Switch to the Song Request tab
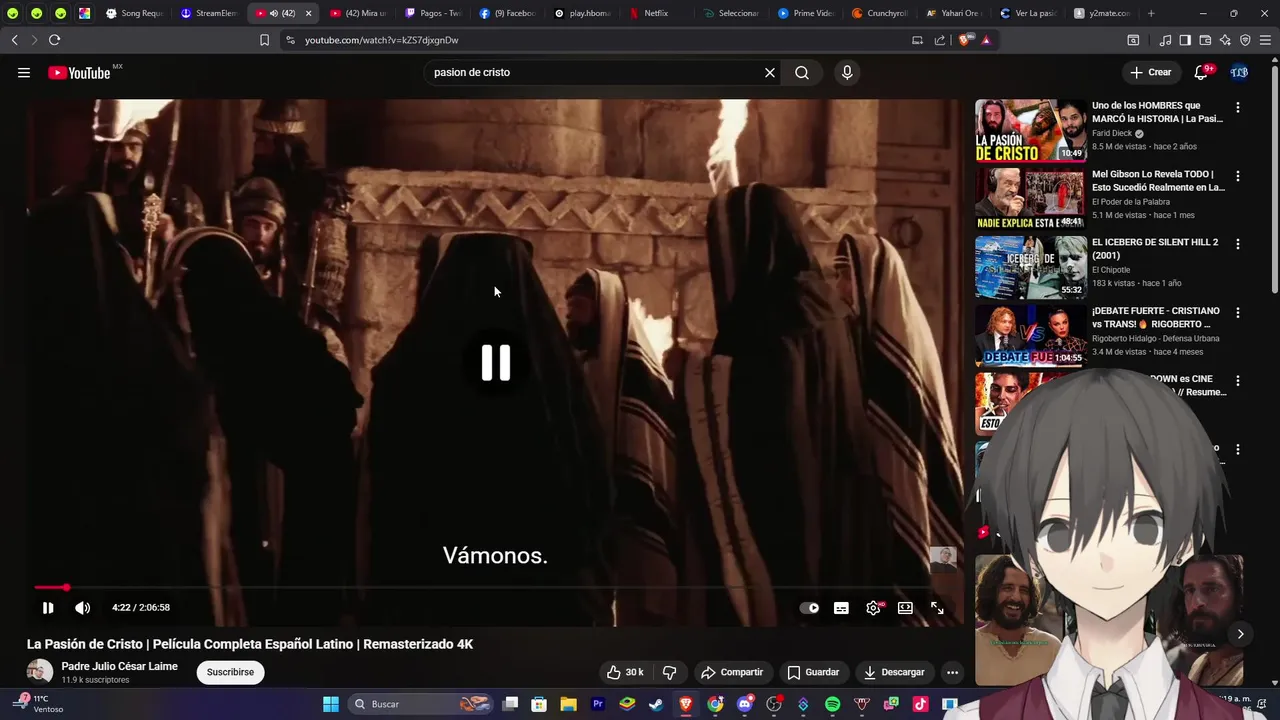Image resolution: width=1280 pixels, height=720 pixels. (134, 13)
